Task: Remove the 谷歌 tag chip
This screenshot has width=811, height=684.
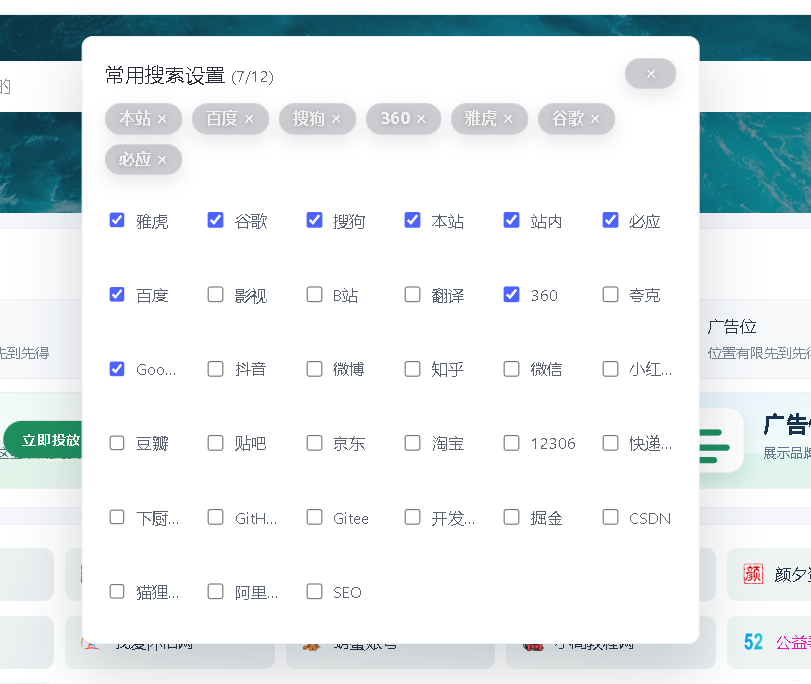Action: pyautogui.click(x=594, y=119)
